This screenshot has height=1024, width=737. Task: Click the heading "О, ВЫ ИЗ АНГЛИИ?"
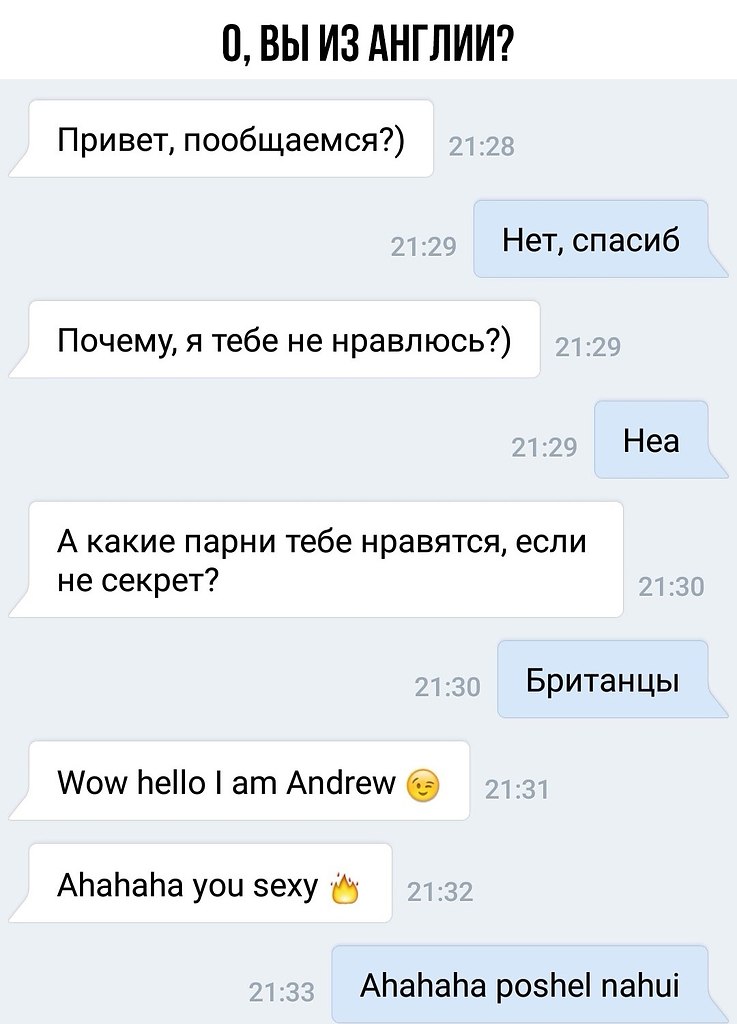click(x=368, y=43)
